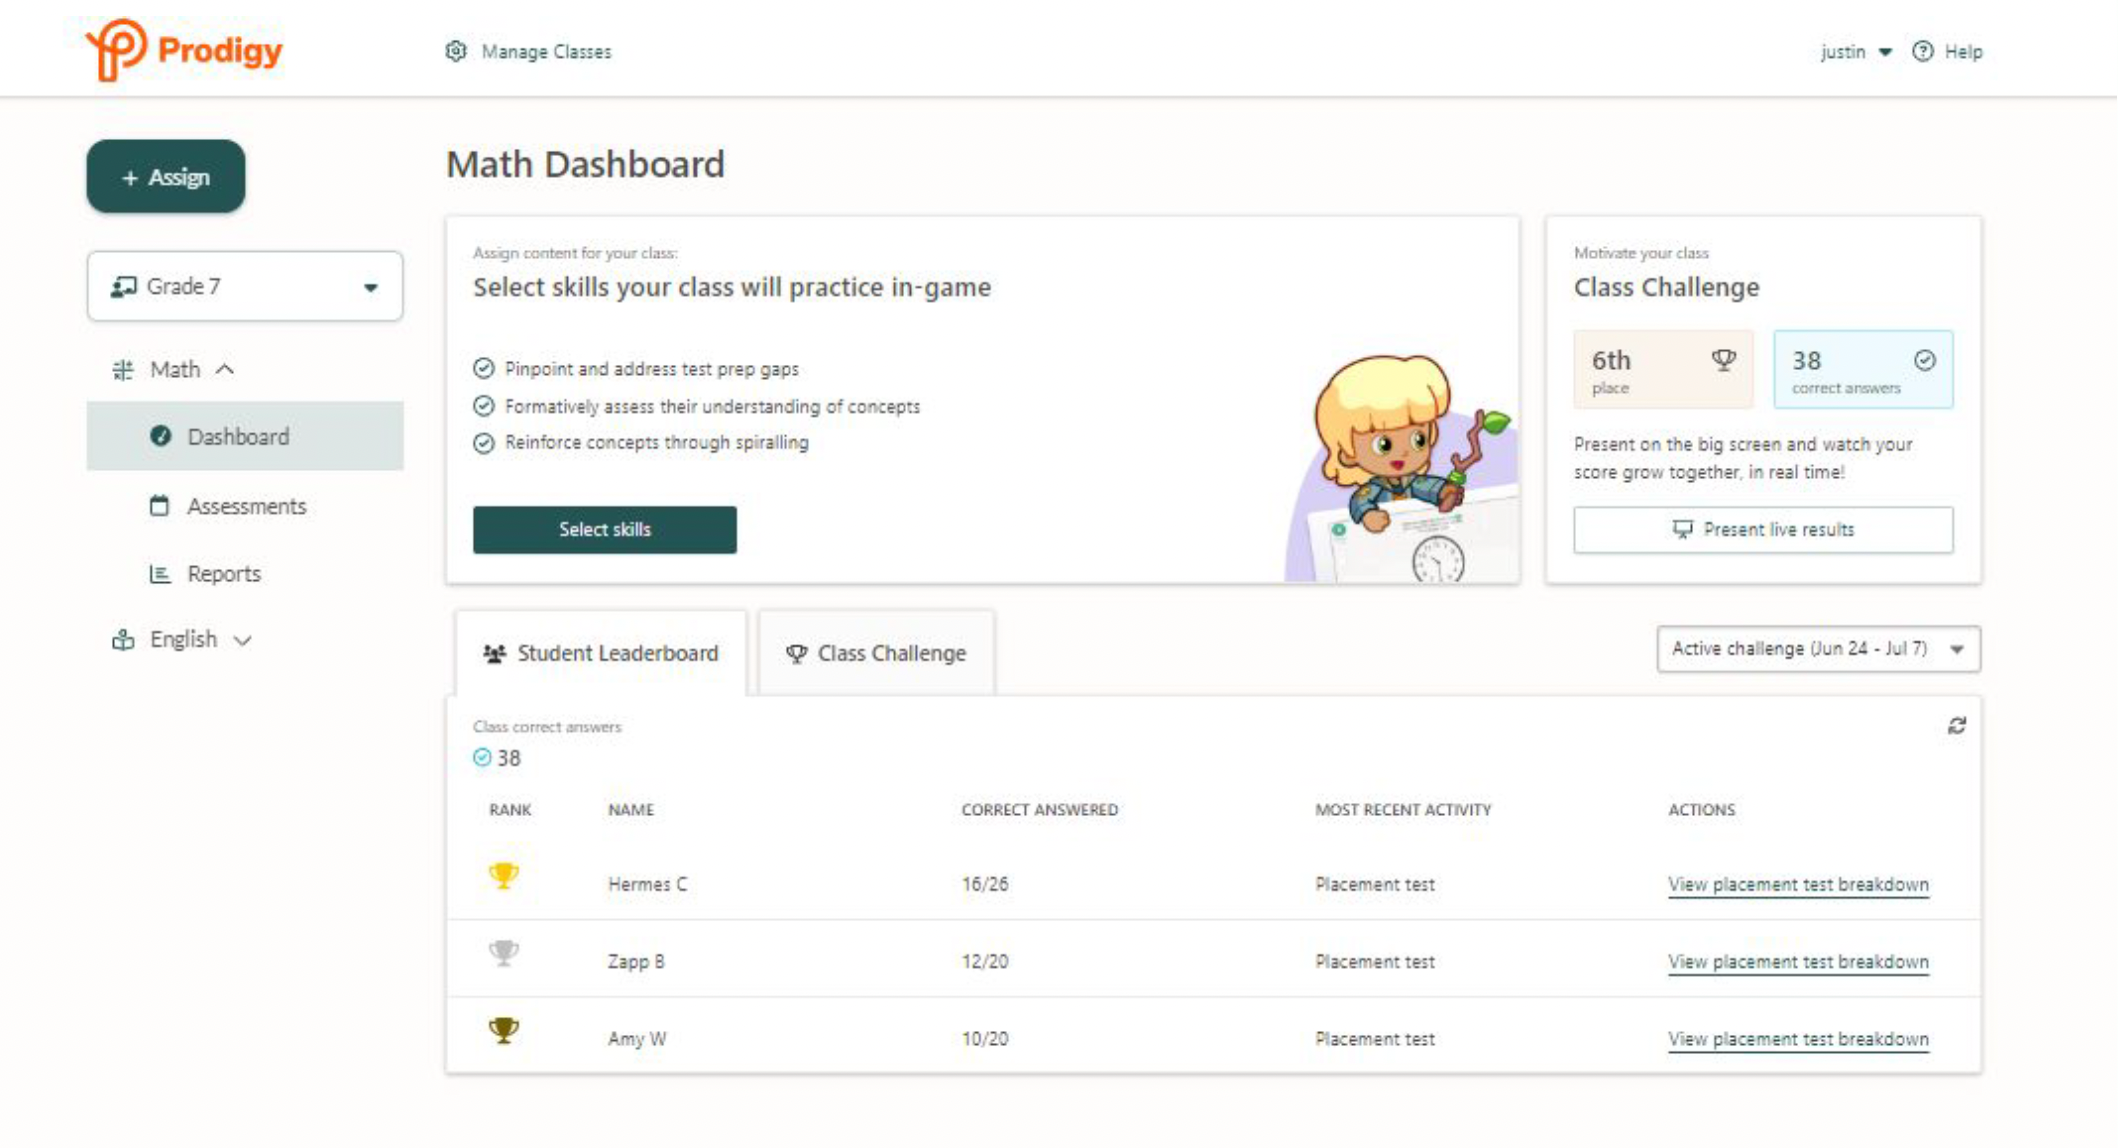This screenshot has height=1148, width=2118.
Task: Click the refresh leaderboard icon
Action: click(1957, 726)
